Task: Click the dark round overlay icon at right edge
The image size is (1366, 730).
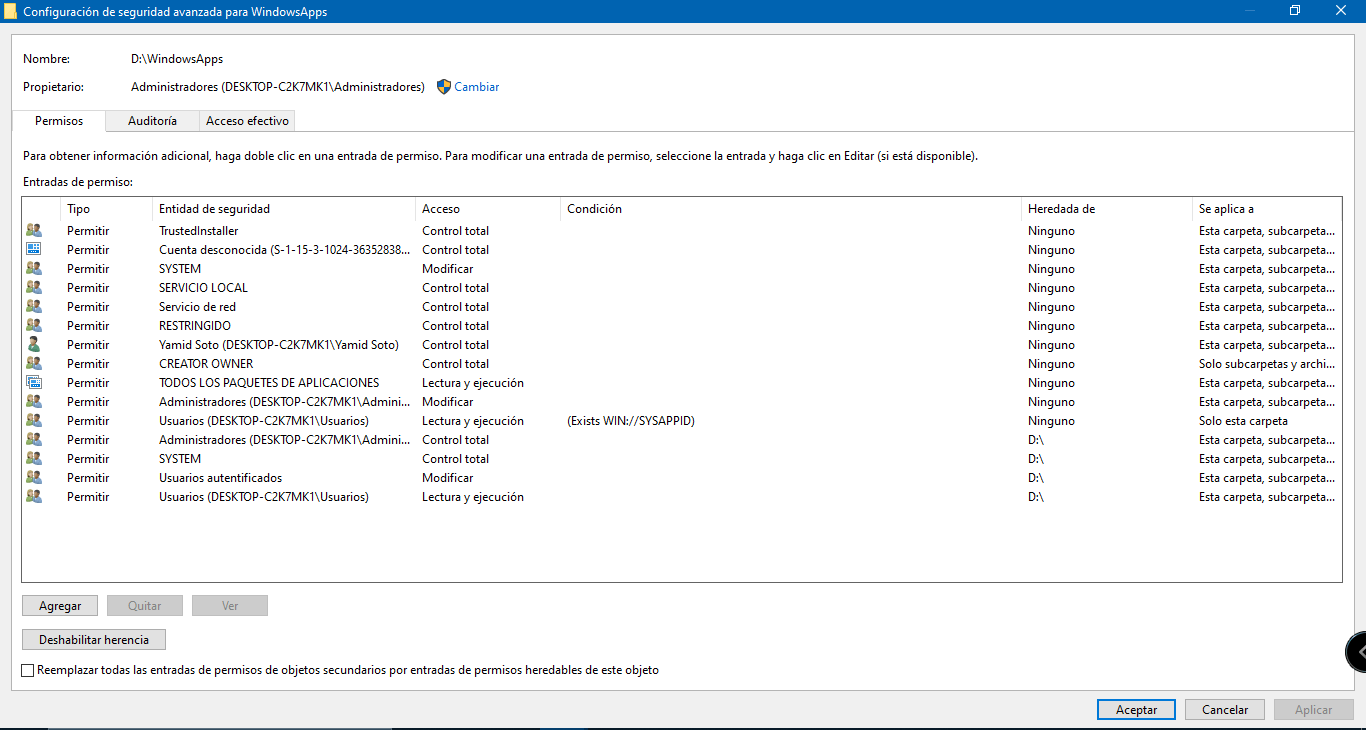Action: tap(1357, 652)
